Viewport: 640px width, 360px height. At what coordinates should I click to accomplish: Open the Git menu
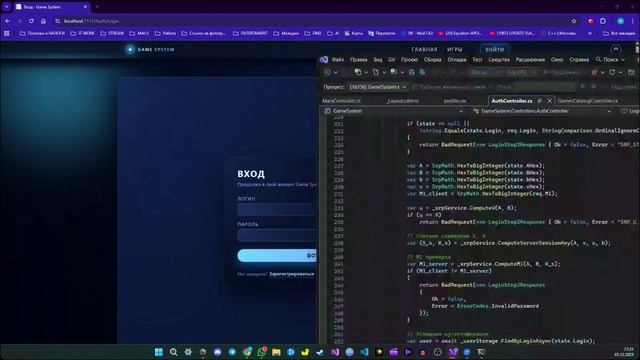click(392, 60)
